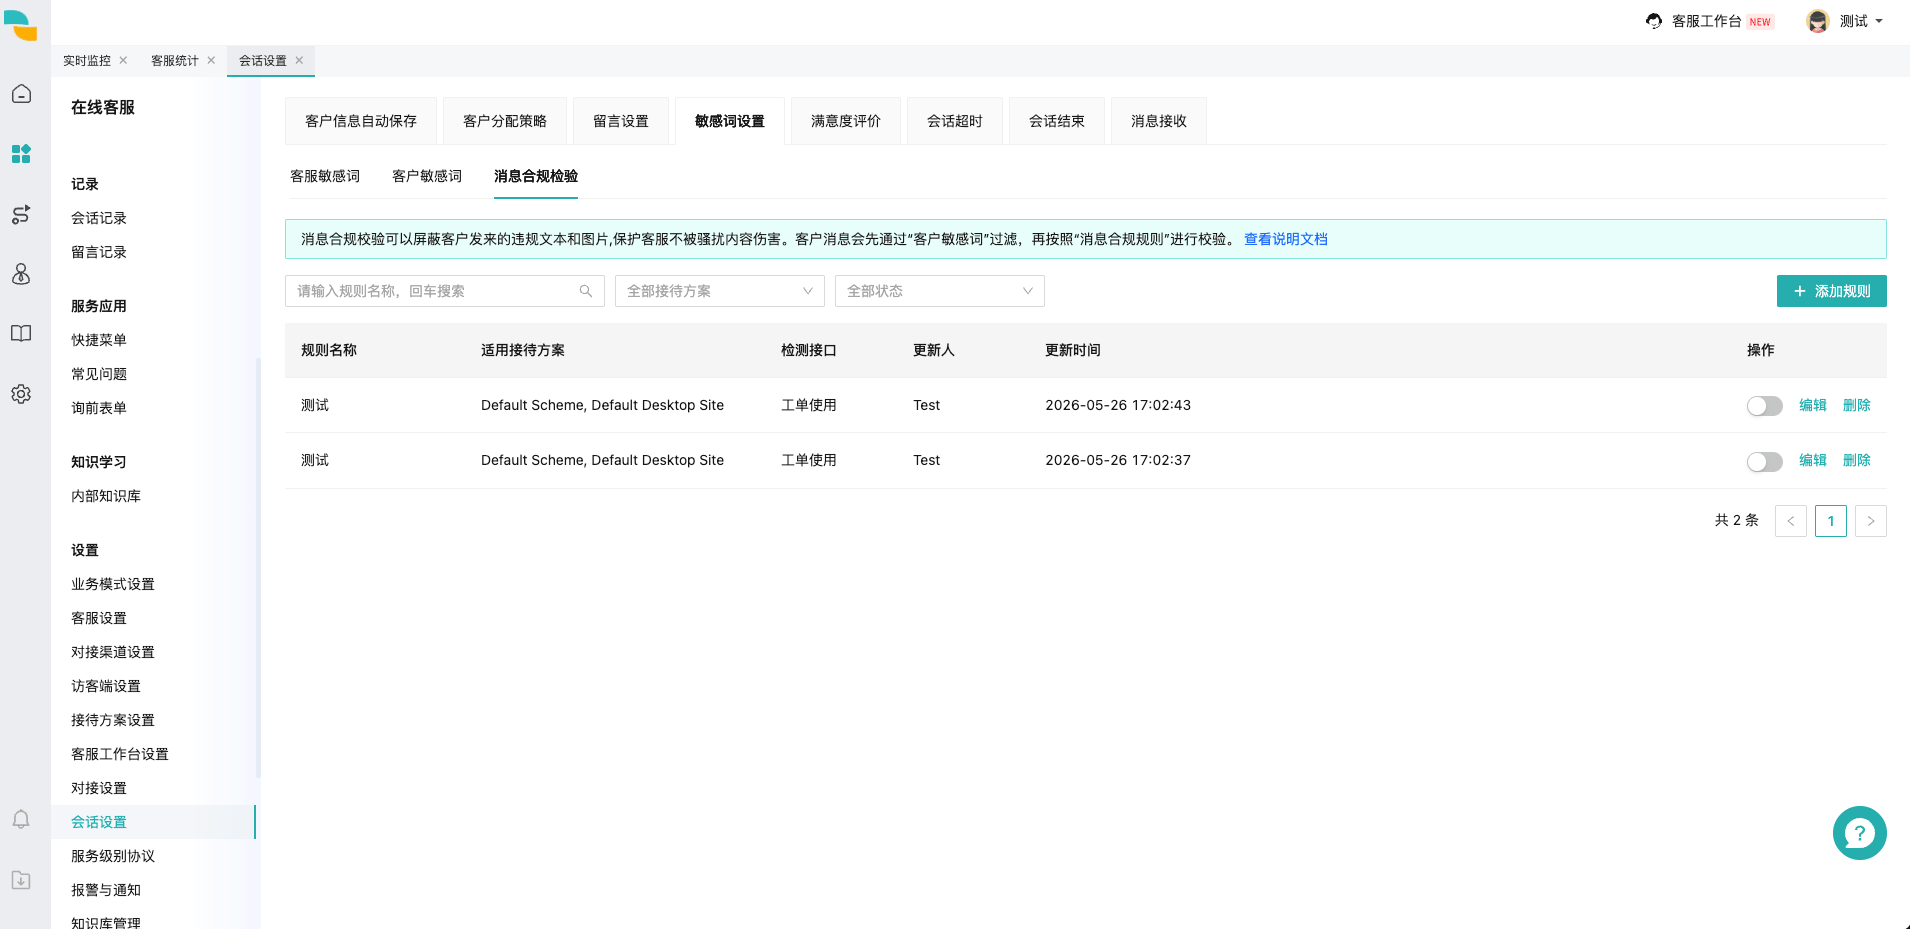The image size is (1910, 929).
Task: Open the apps grid icon in left rail
Action: click(x=21, y=154)
